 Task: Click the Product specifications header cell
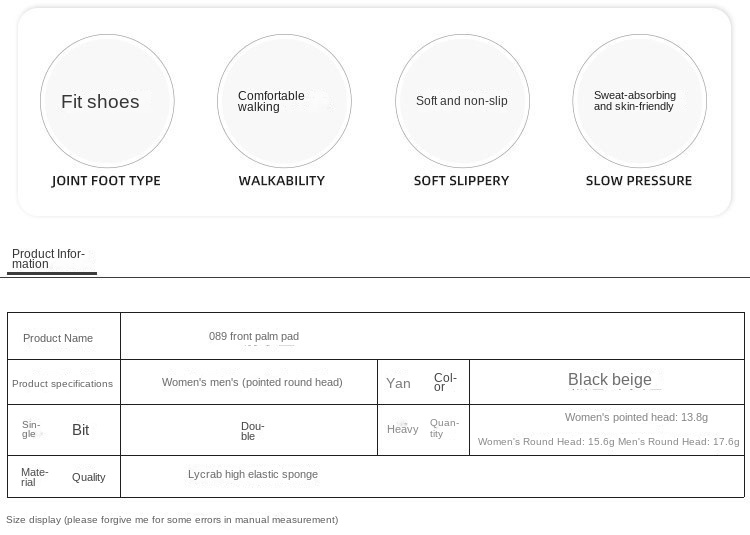pyautogui.click(x=63, y=383)
